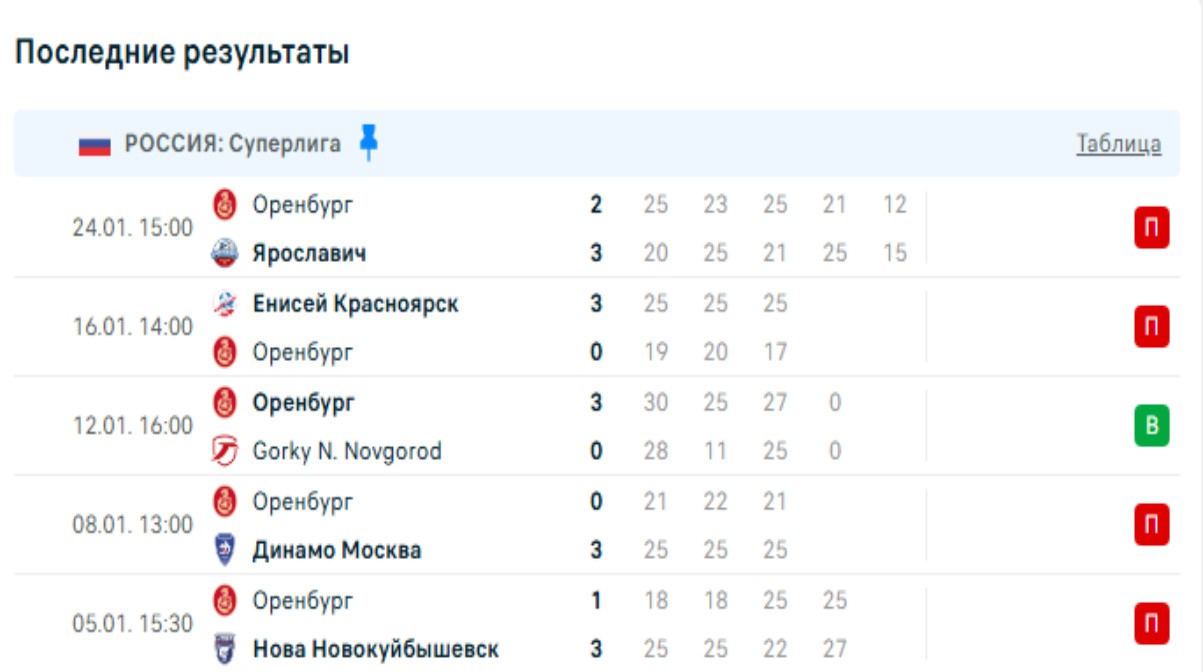Select the Енисей Красноярск team name

[355, 303]
